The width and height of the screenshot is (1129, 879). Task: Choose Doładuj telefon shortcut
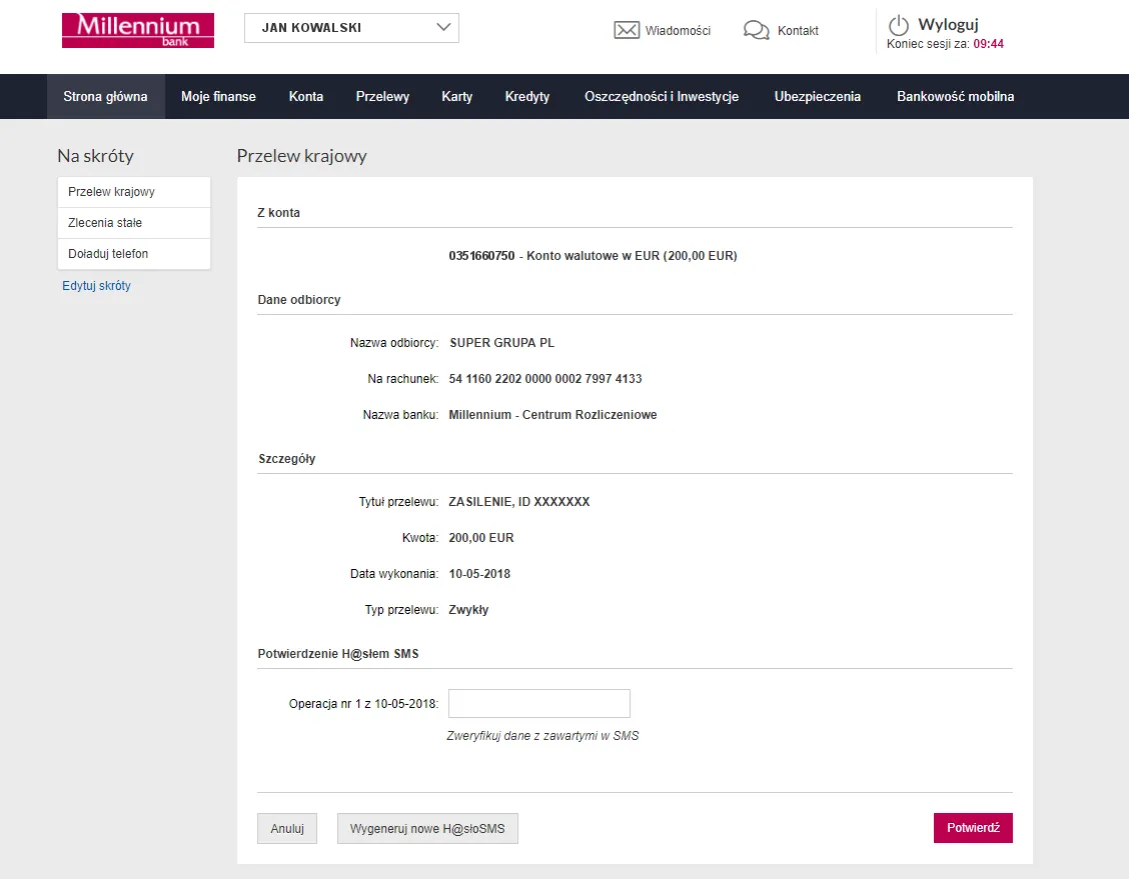point(108,254)
